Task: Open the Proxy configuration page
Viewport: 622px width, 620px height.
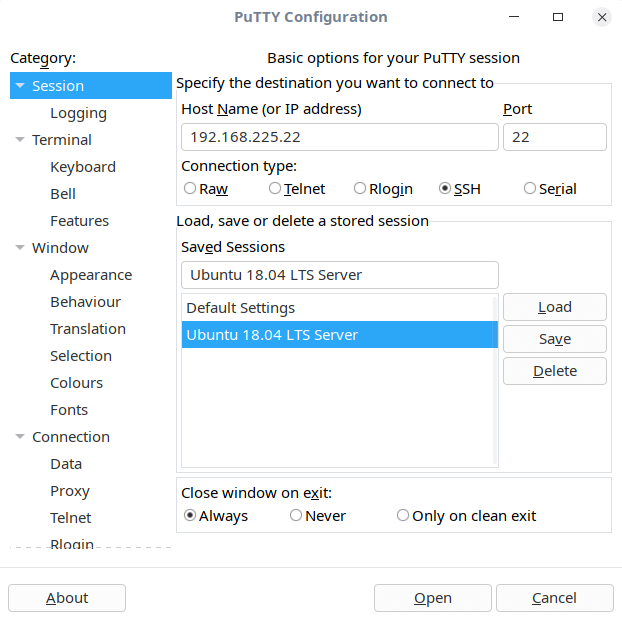Action: pyautogui.click(x=70, y=491)
